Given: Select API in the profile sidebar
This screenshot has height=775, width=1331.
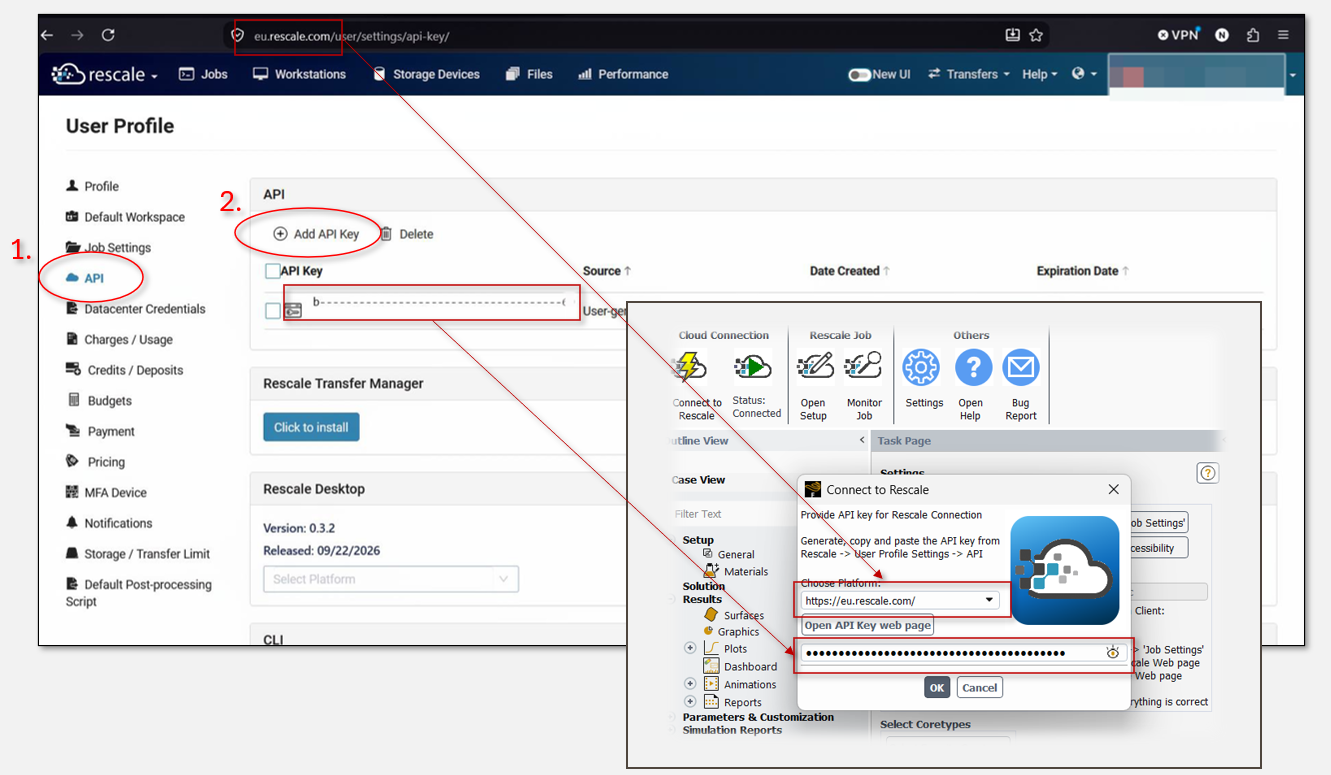Looking at the screenshot, I should (85, 278).
